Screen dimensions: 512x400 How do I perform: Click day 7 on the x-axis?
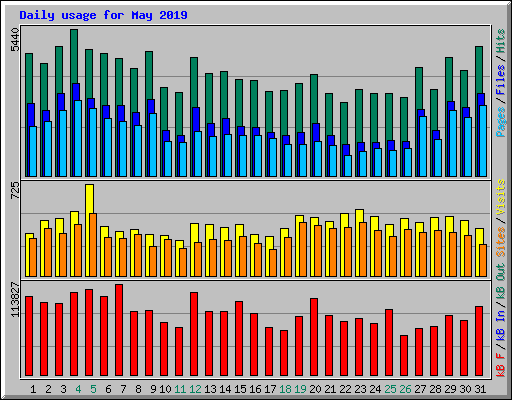123,389
